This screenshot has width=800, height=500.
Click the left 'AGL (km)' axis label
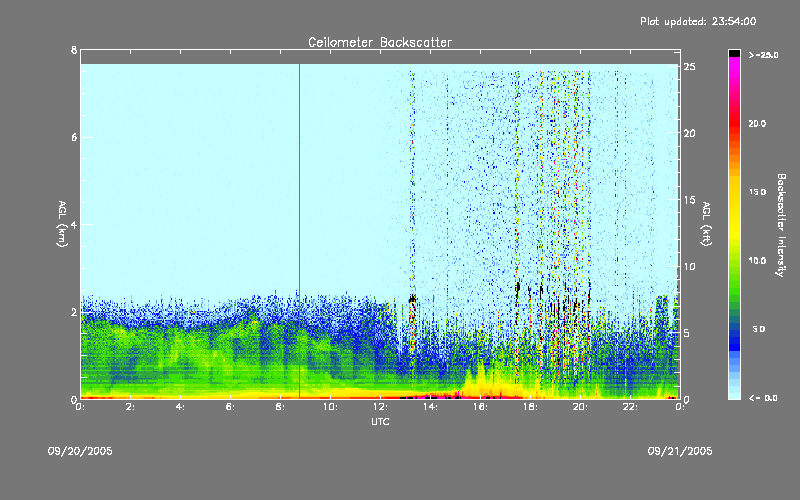(62, 224)
